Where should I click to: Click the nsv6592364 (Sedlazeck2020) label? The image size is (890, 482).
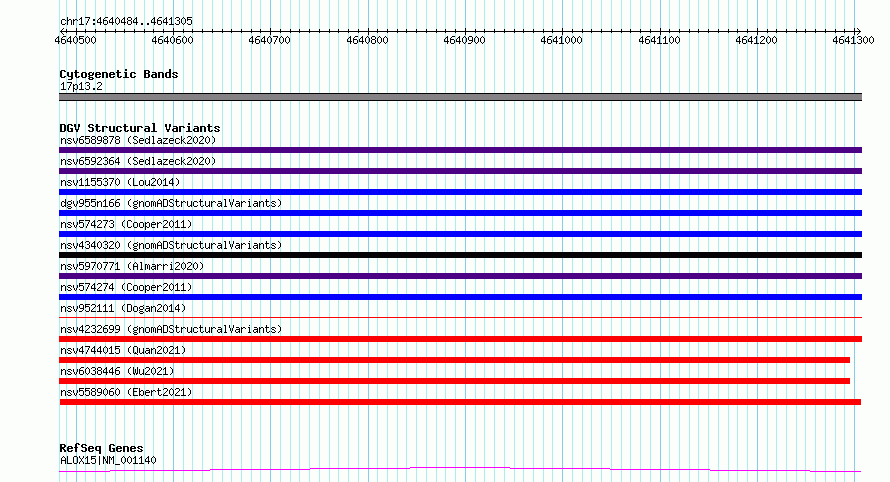tap(138, 161)
